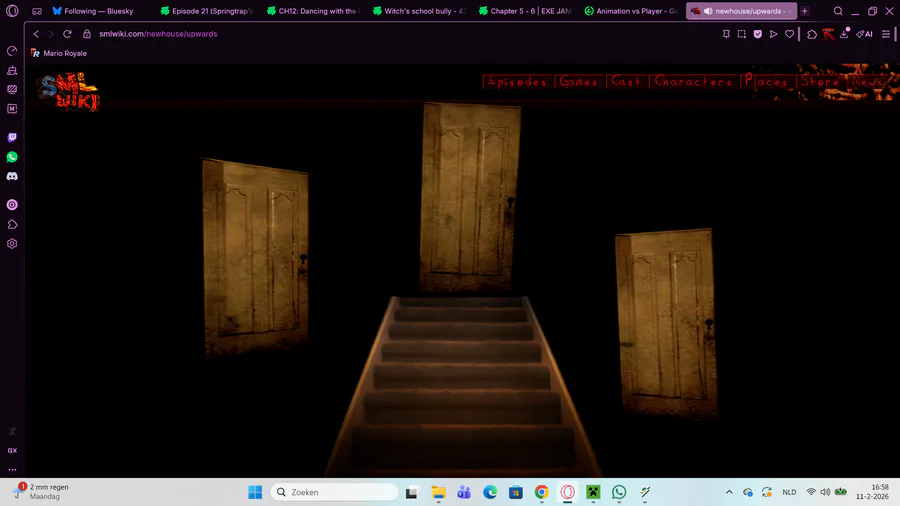Take a snapshot with the capture icon
Screen dimensions: 900x506
742,34
